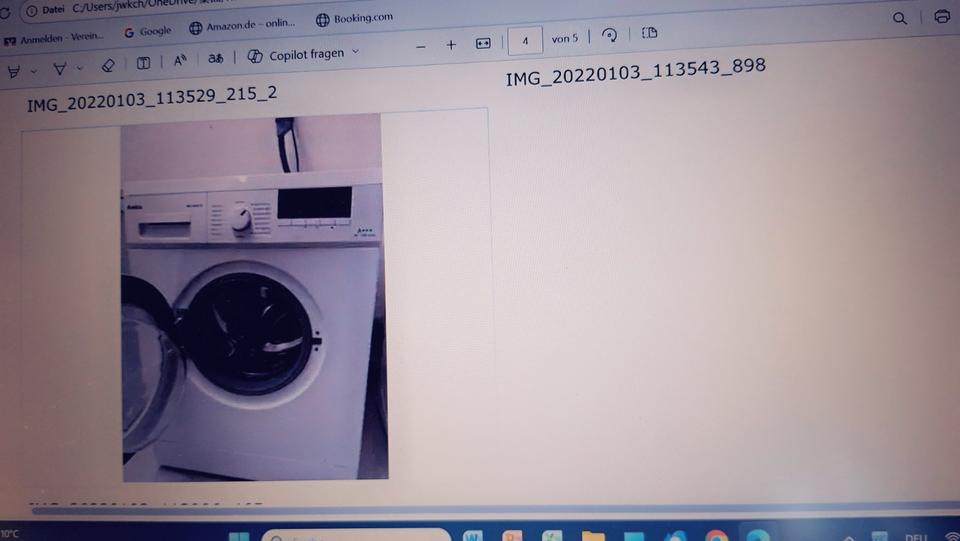Image resolution: width=960 pixels, height=541 pixels.
Task: Click caption IMG_20220103_113543_898
Action: click(x=636, y=72)
